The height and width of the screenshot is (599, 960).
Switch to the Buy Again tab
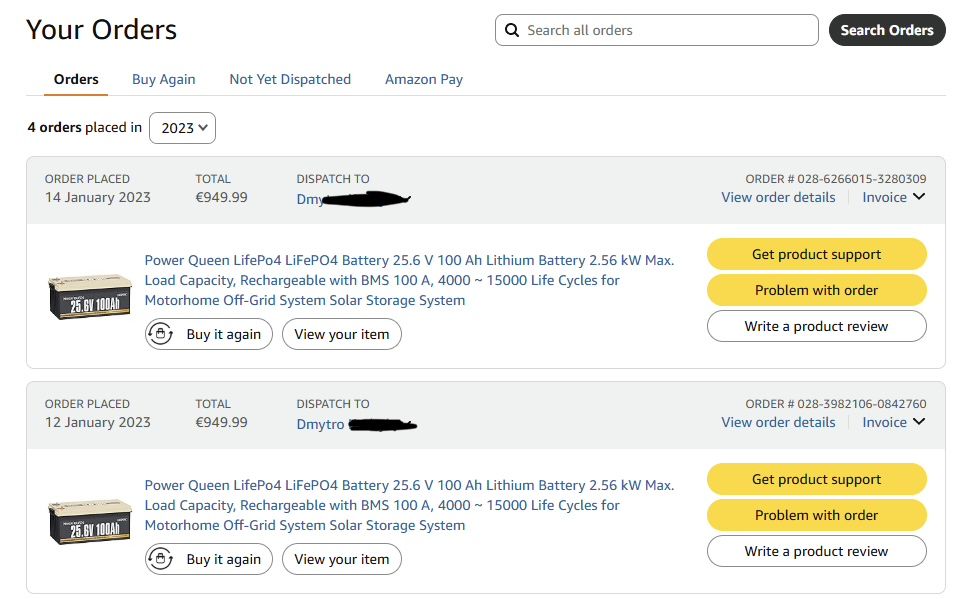[164, 79]
